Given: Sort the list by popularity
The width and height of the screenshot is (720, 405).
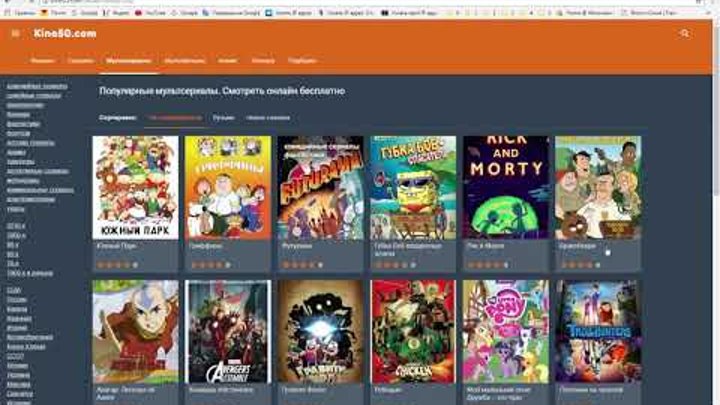Looking at the screenshot, I should point(173,117).
